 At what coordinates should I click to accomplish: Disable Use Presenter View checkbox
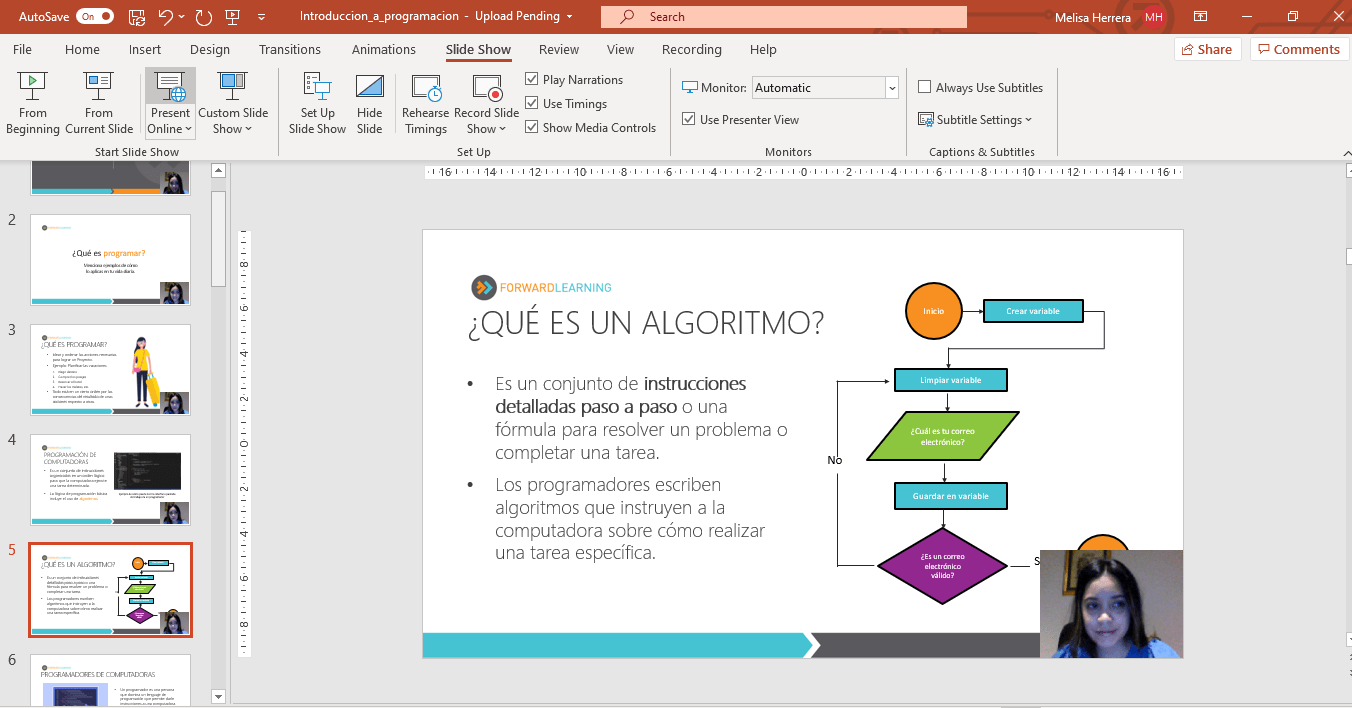[x=689, y=119]
